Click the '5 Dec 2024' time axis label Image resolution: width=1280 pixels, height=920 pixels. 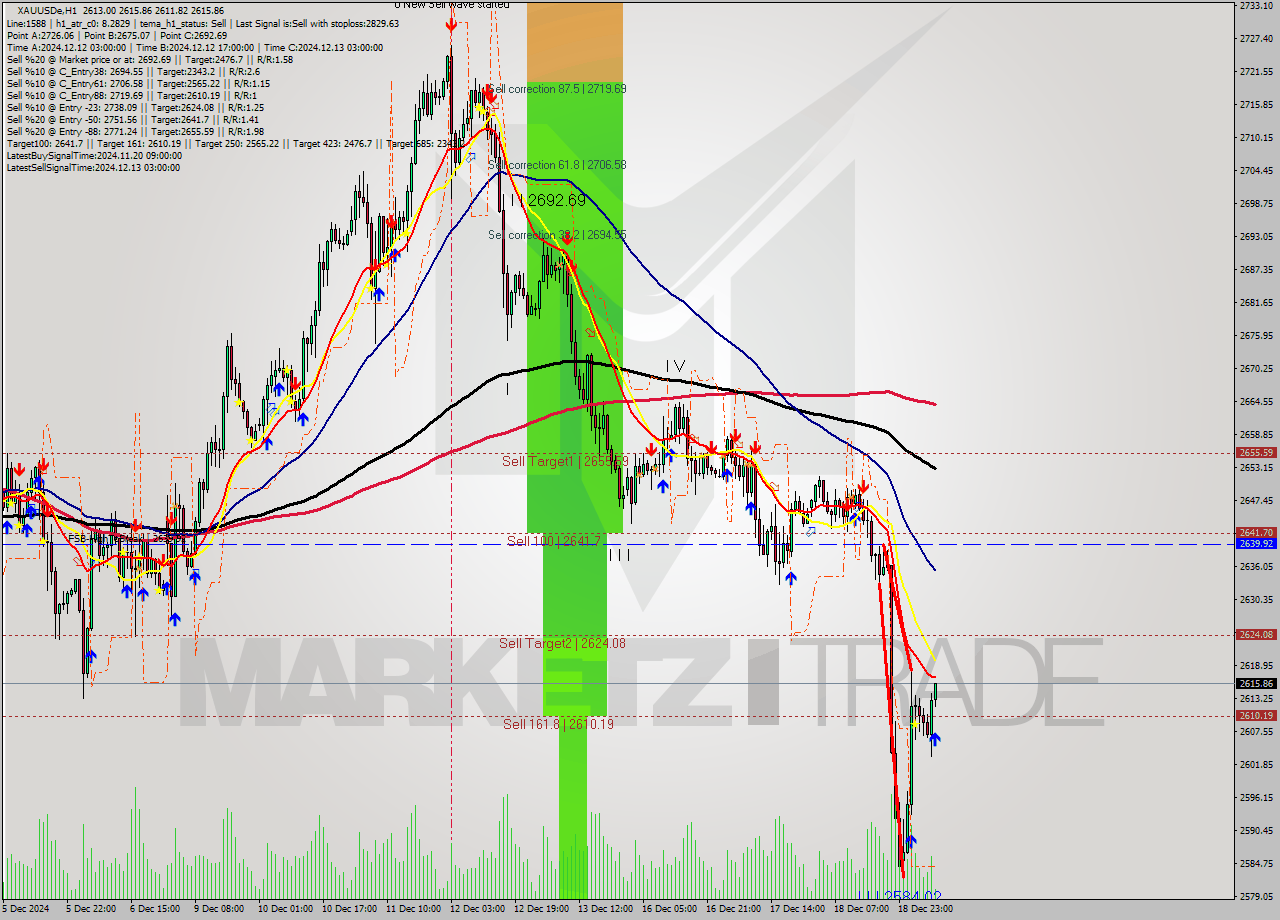pos(25,909)
